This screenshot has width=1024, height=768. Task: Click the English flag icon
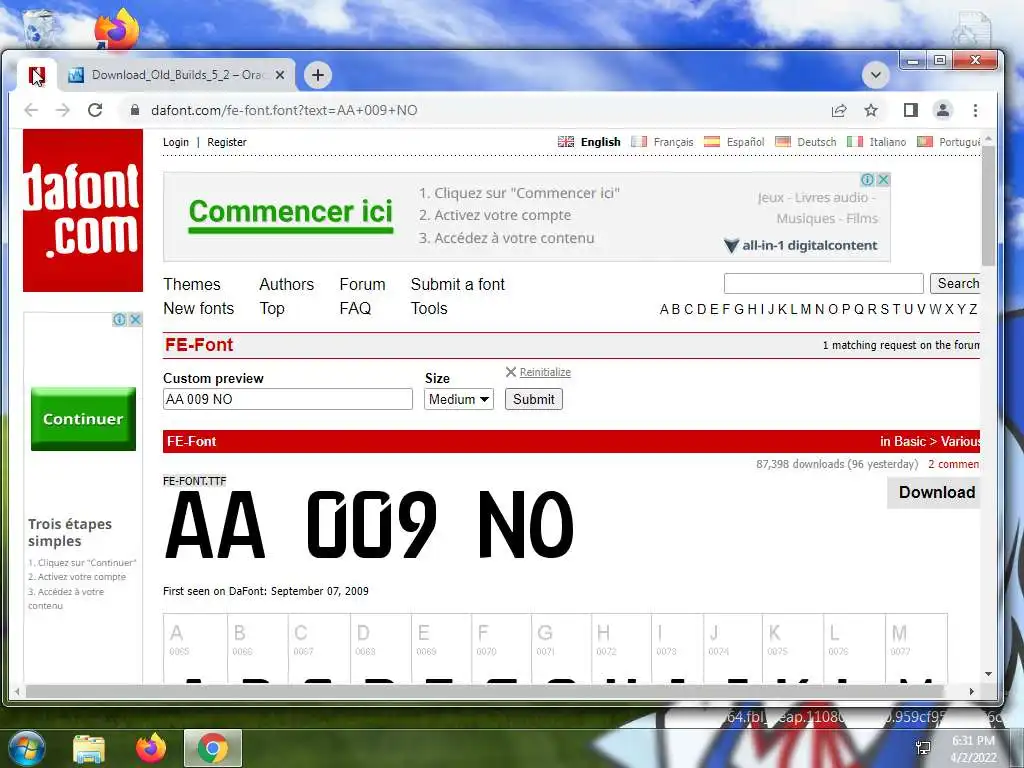coord(566,142)
